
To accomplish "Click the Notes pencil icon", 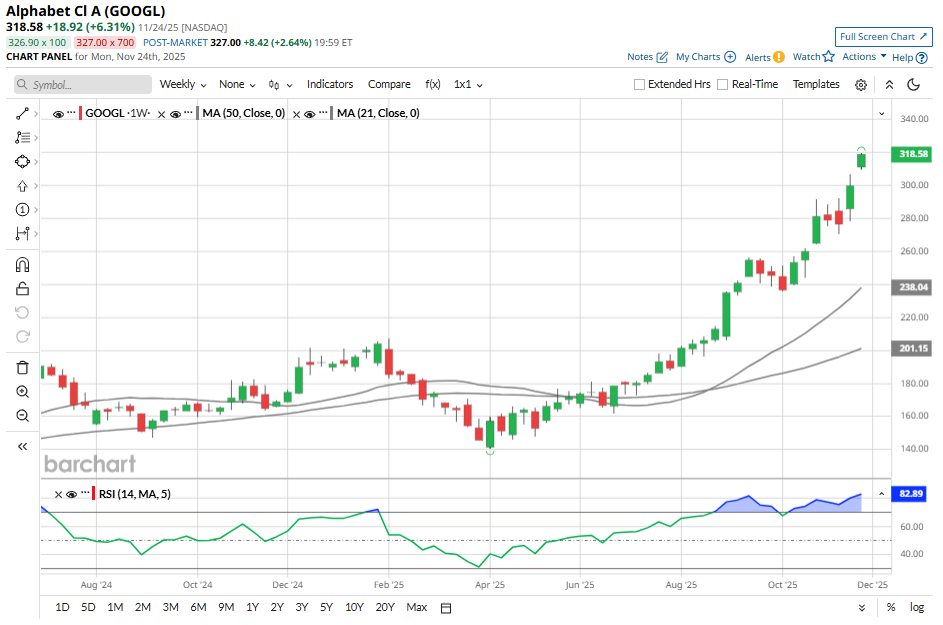I will pyautogui.click(x=662, y=57).
